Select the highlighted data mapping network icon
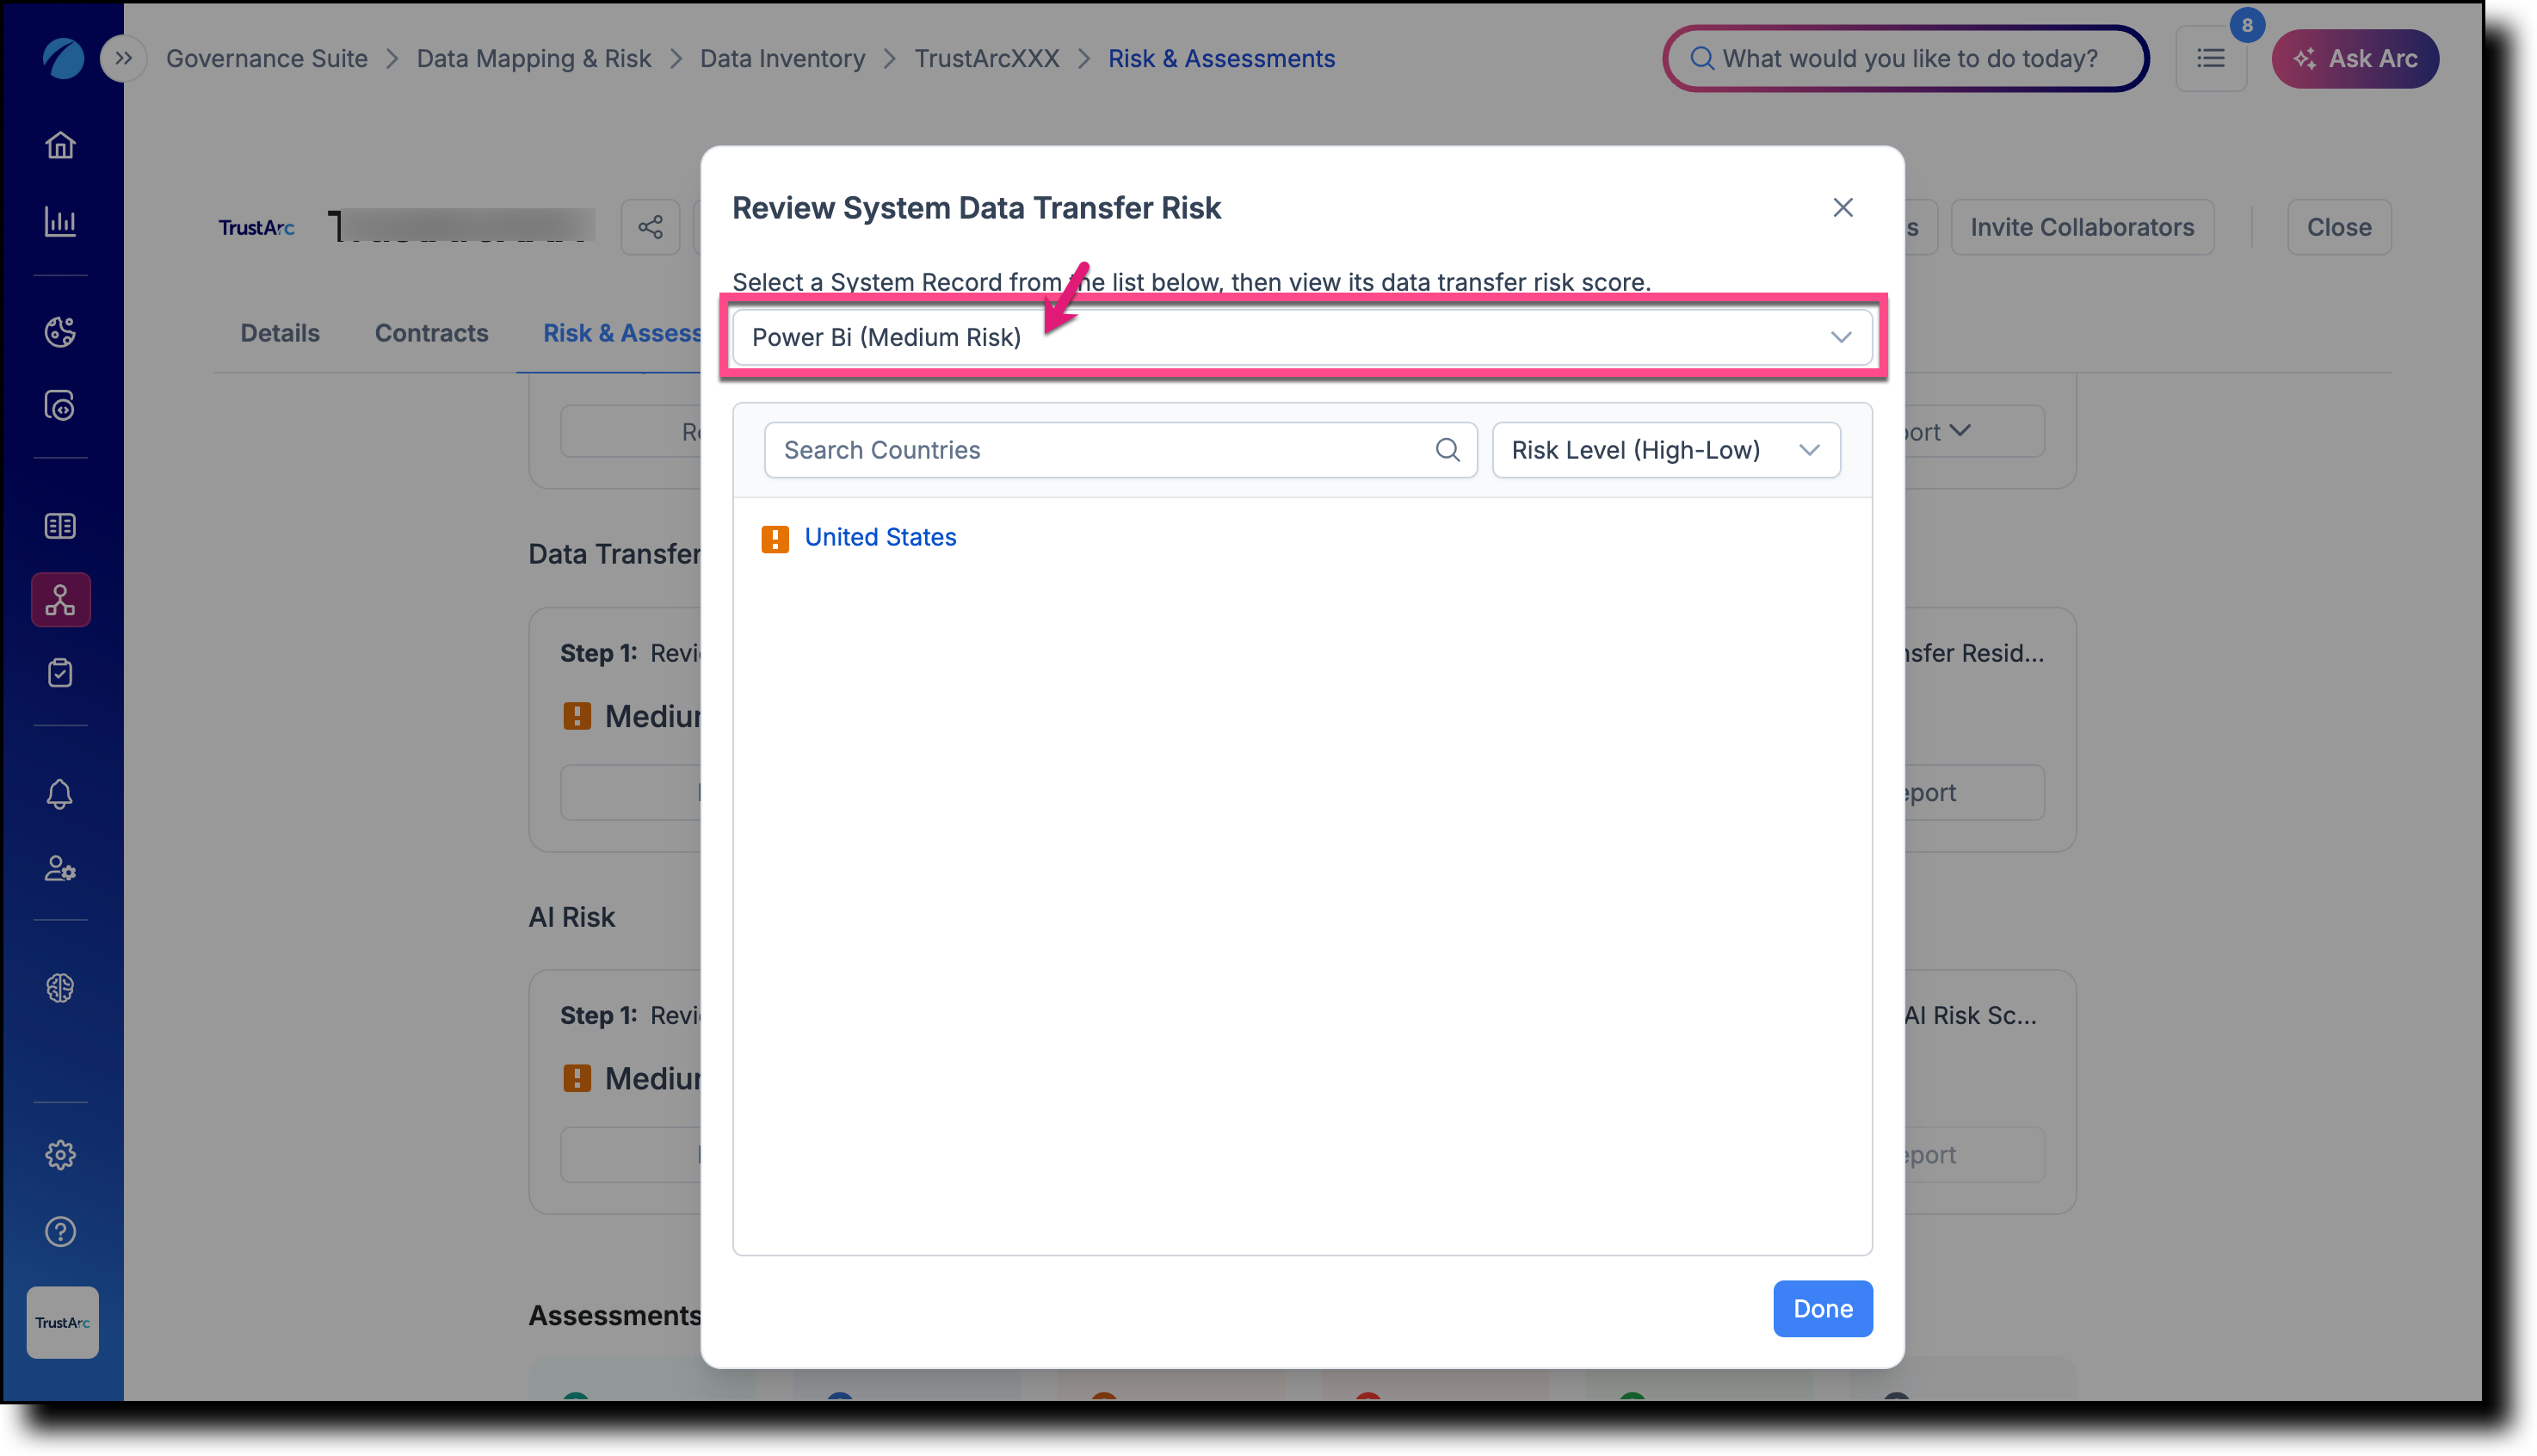The width and height of the screenshot is (2537, 1456). click(x=61, y=600)
